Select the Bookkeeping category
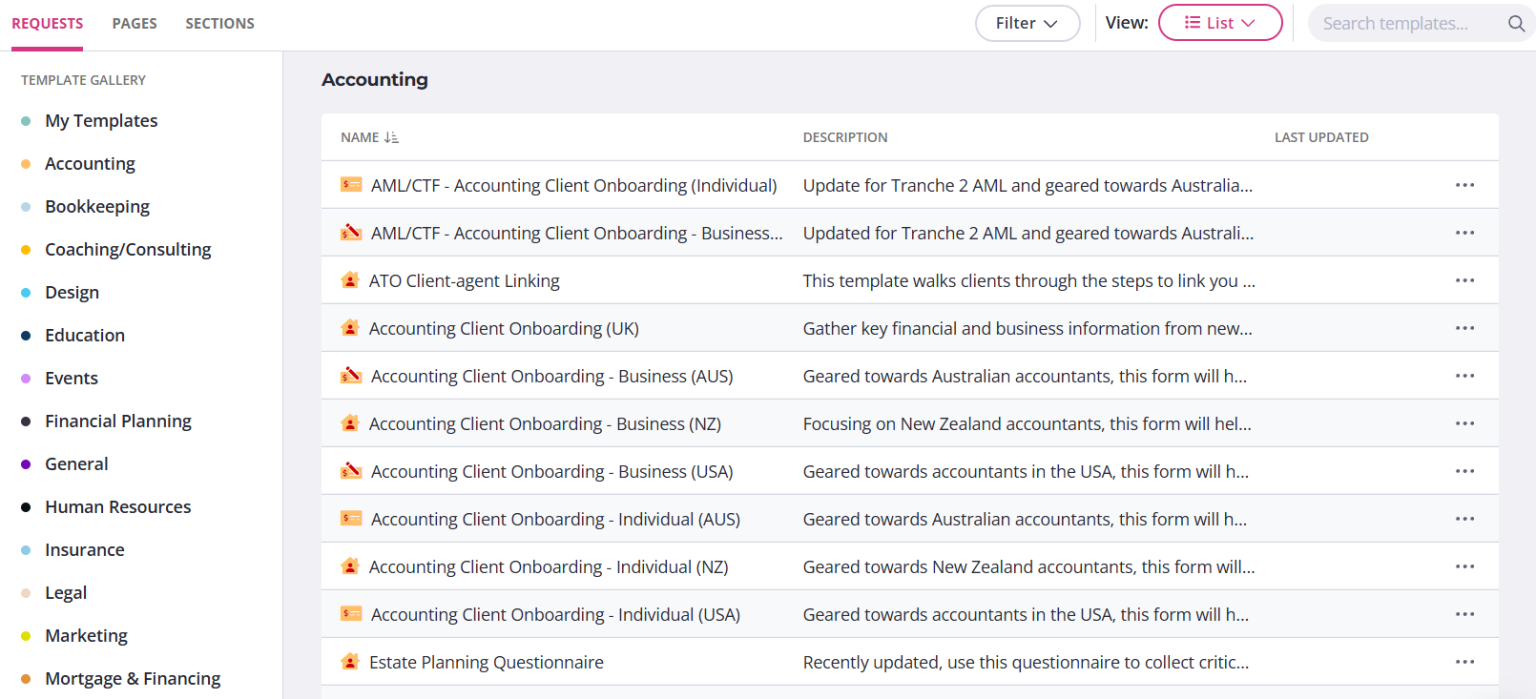 point(97,207)
